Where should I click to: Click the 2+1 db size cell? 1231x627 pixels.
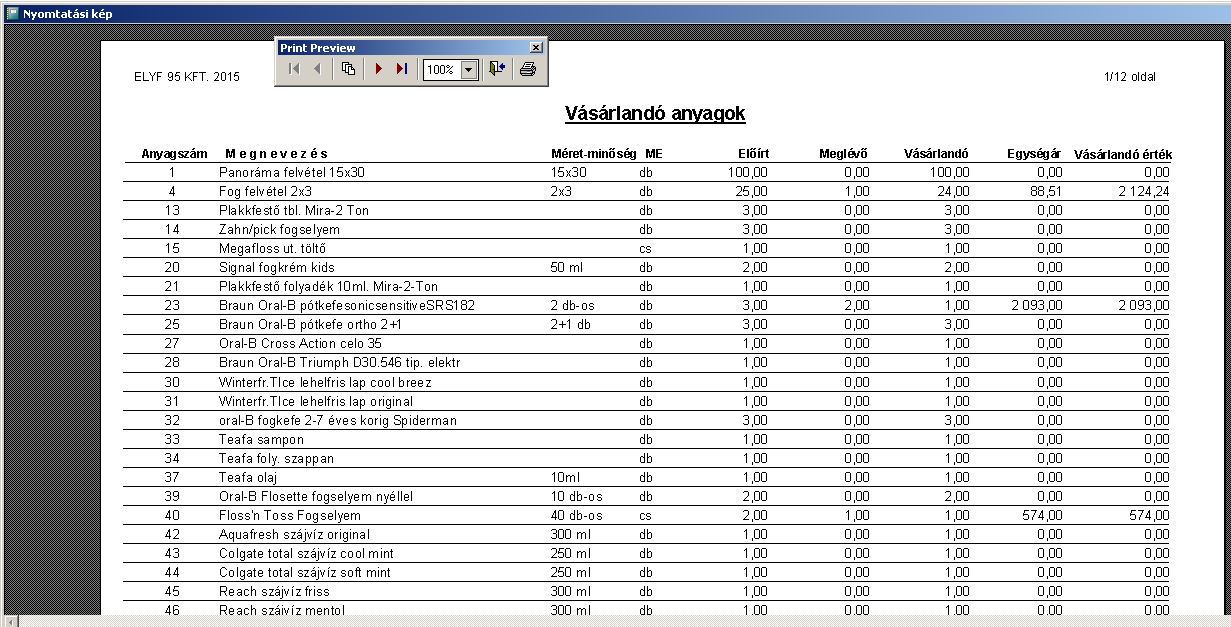pos(571,324)
